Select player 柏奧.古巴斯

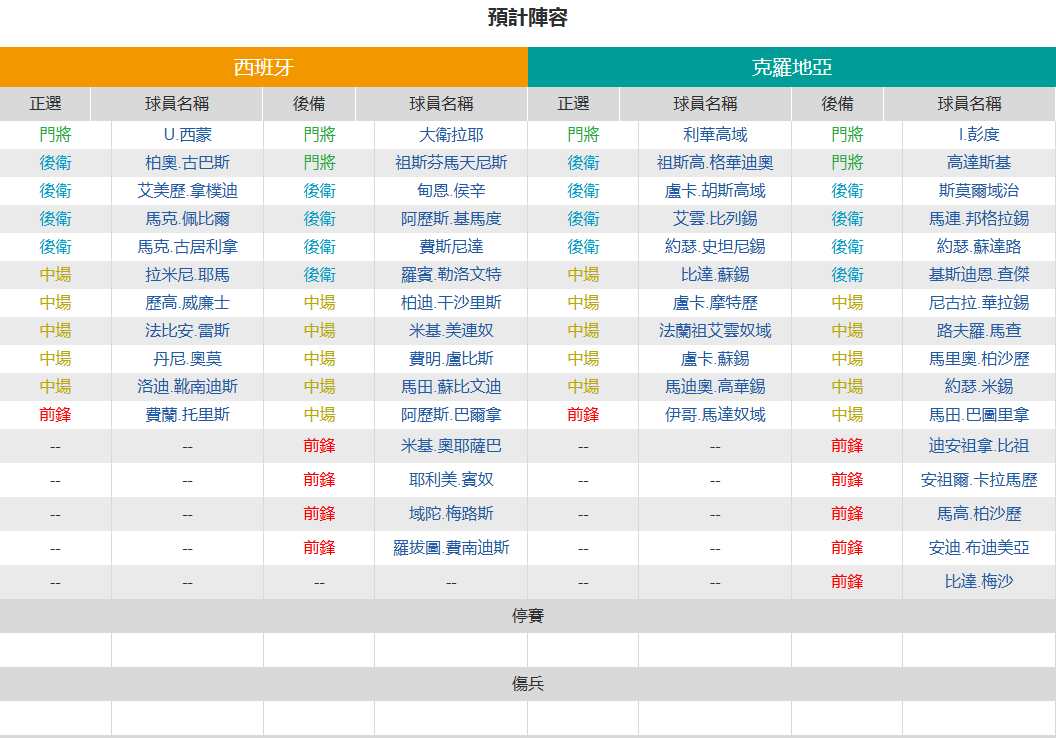(187, 162)
